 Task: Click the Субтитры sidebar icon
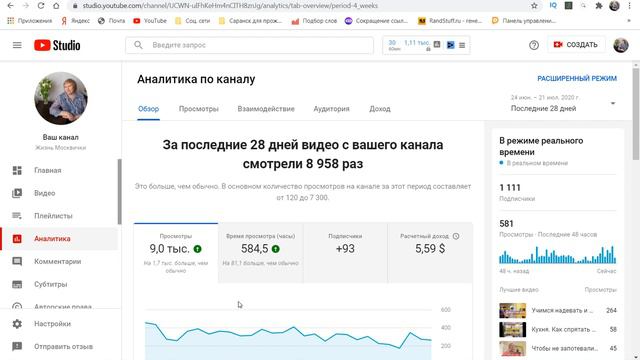(17, 284)
